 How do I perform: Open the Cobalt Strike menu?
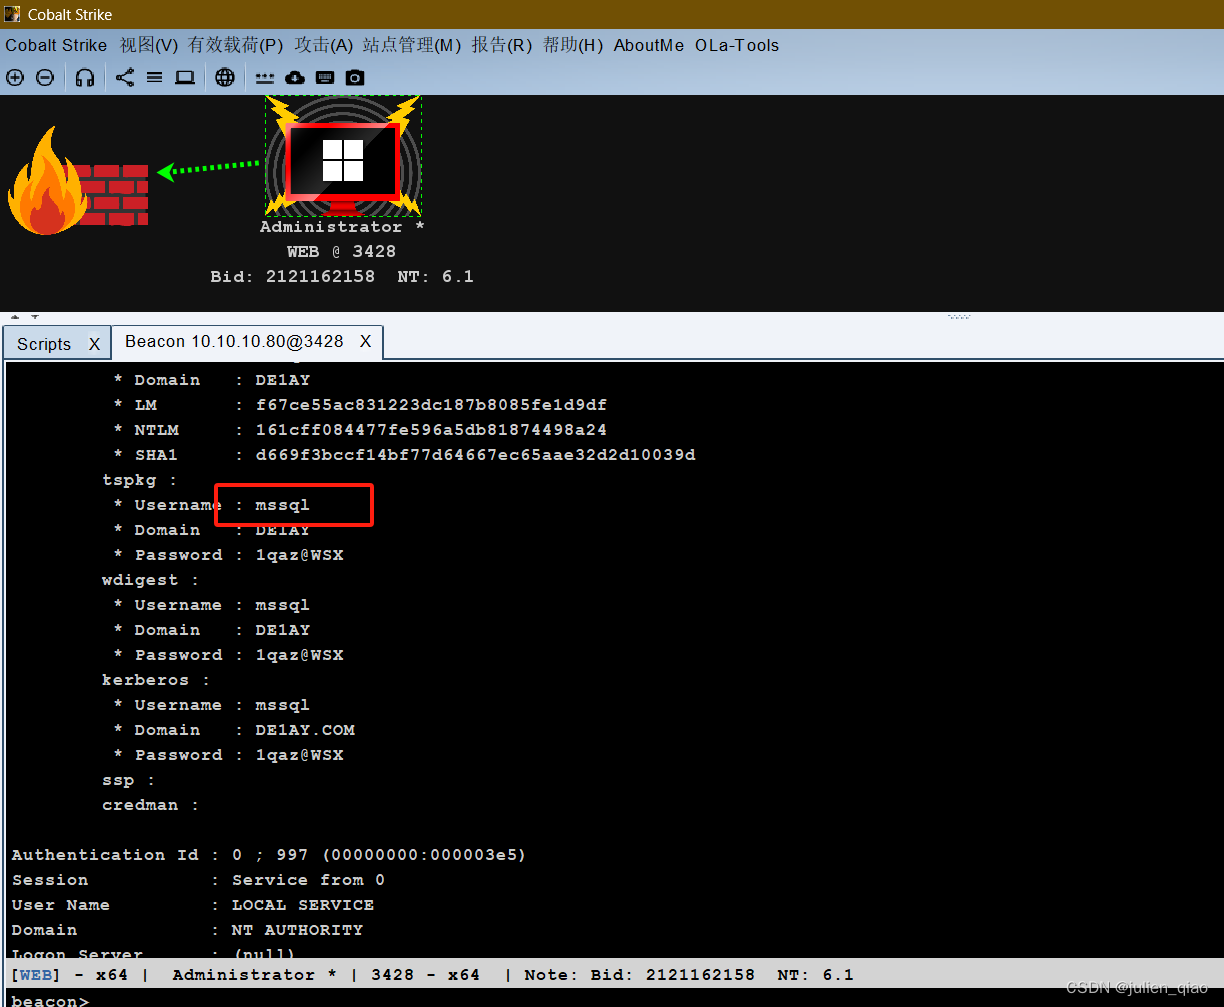point(56,45)
